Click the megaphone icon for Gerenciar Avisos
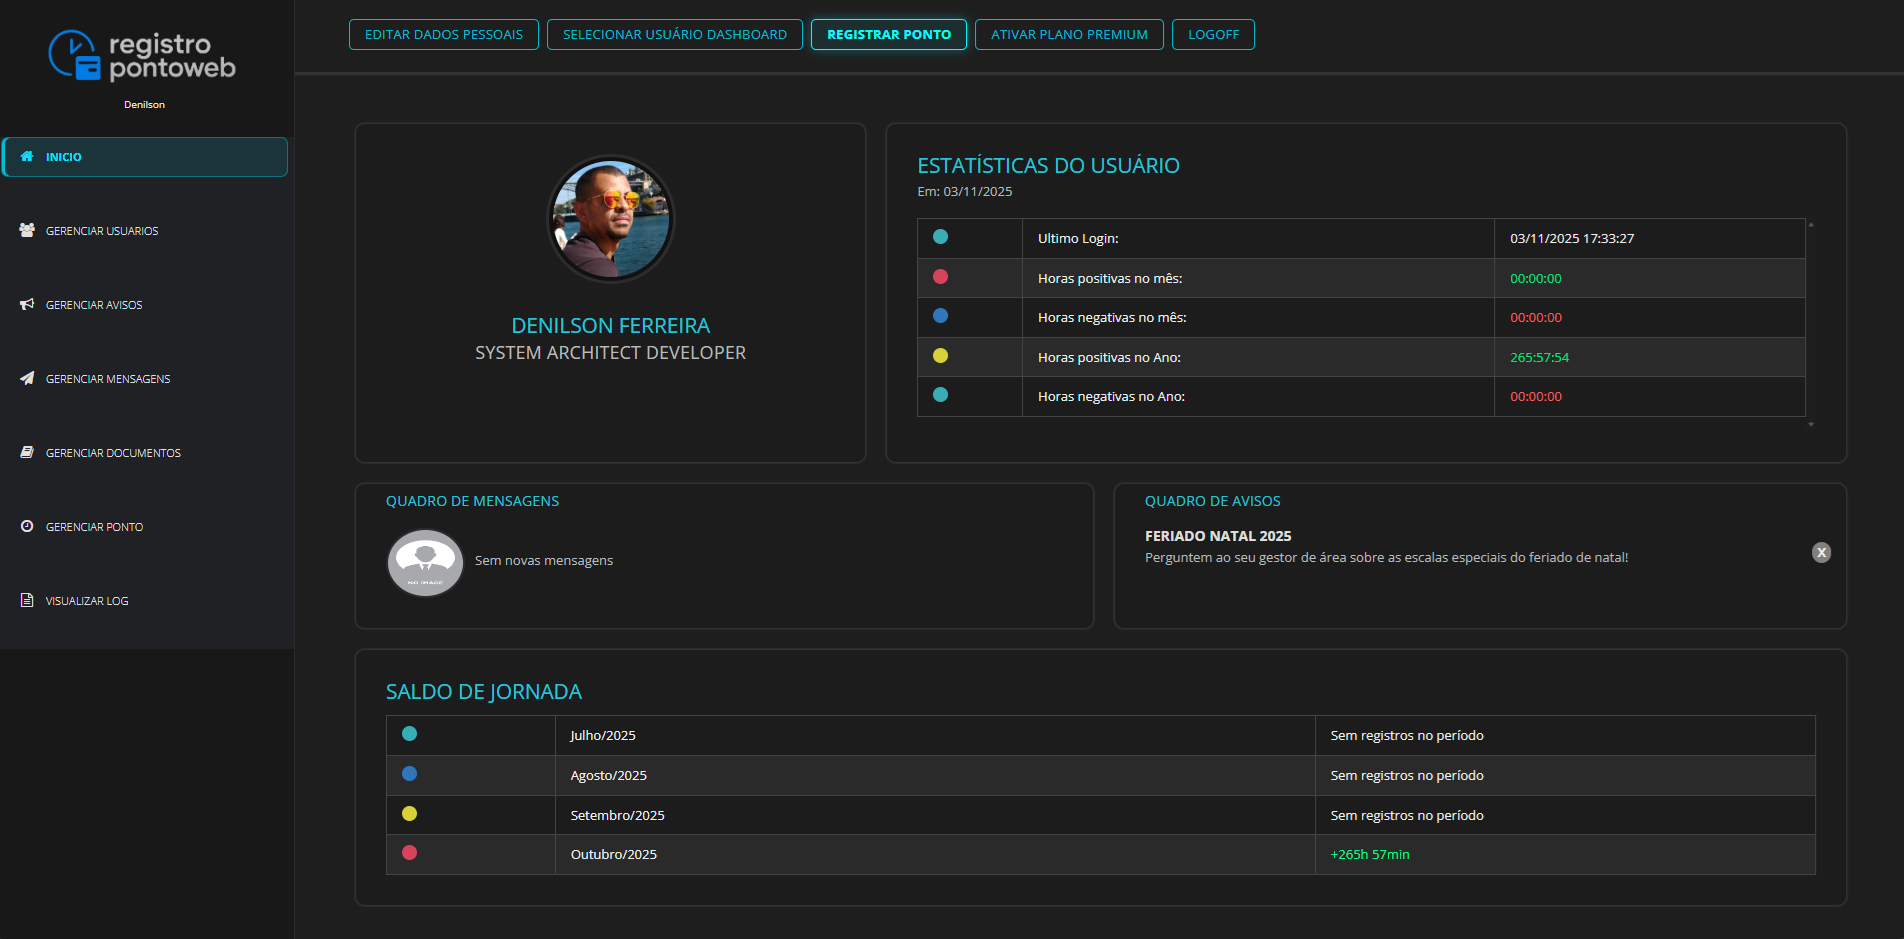 [27, 304]
